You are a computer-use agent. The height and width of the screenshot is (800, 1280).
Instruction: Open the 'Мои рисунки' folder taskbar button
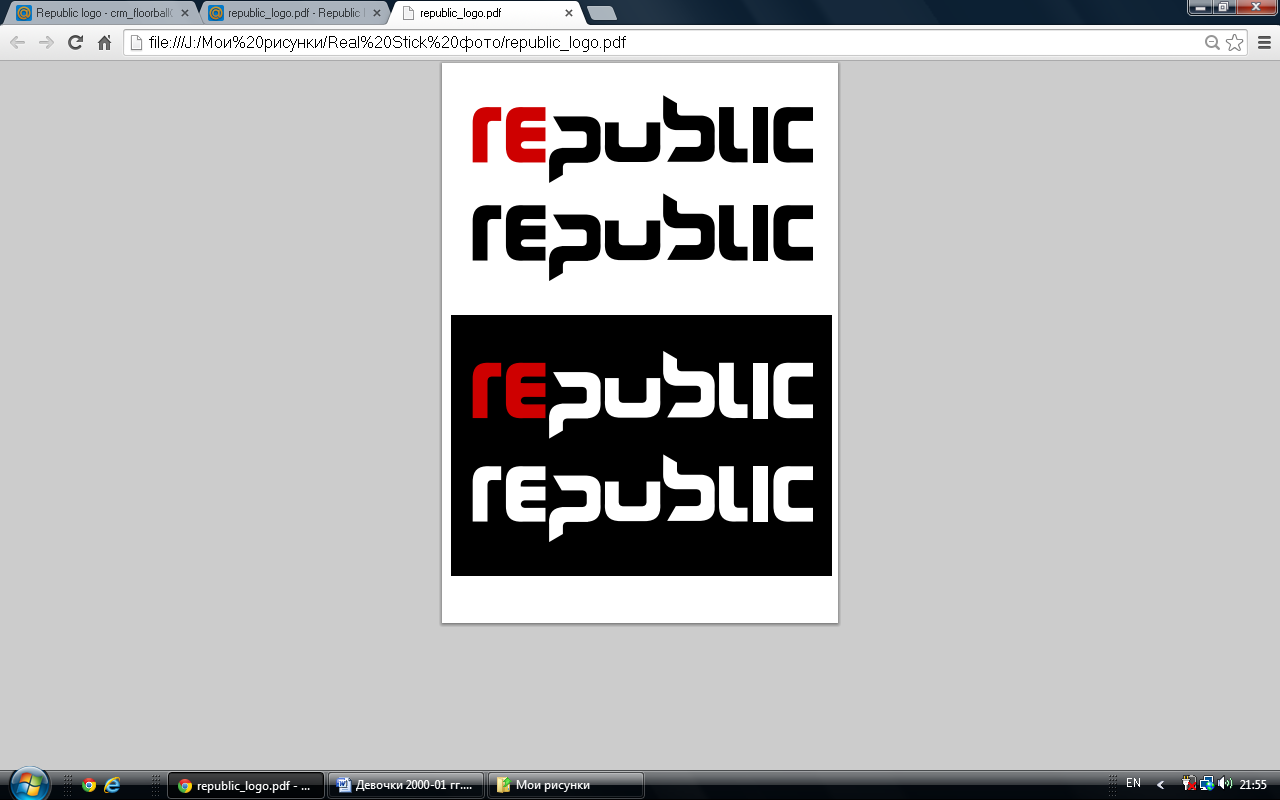pyautogui.click(x=566, y=785)
